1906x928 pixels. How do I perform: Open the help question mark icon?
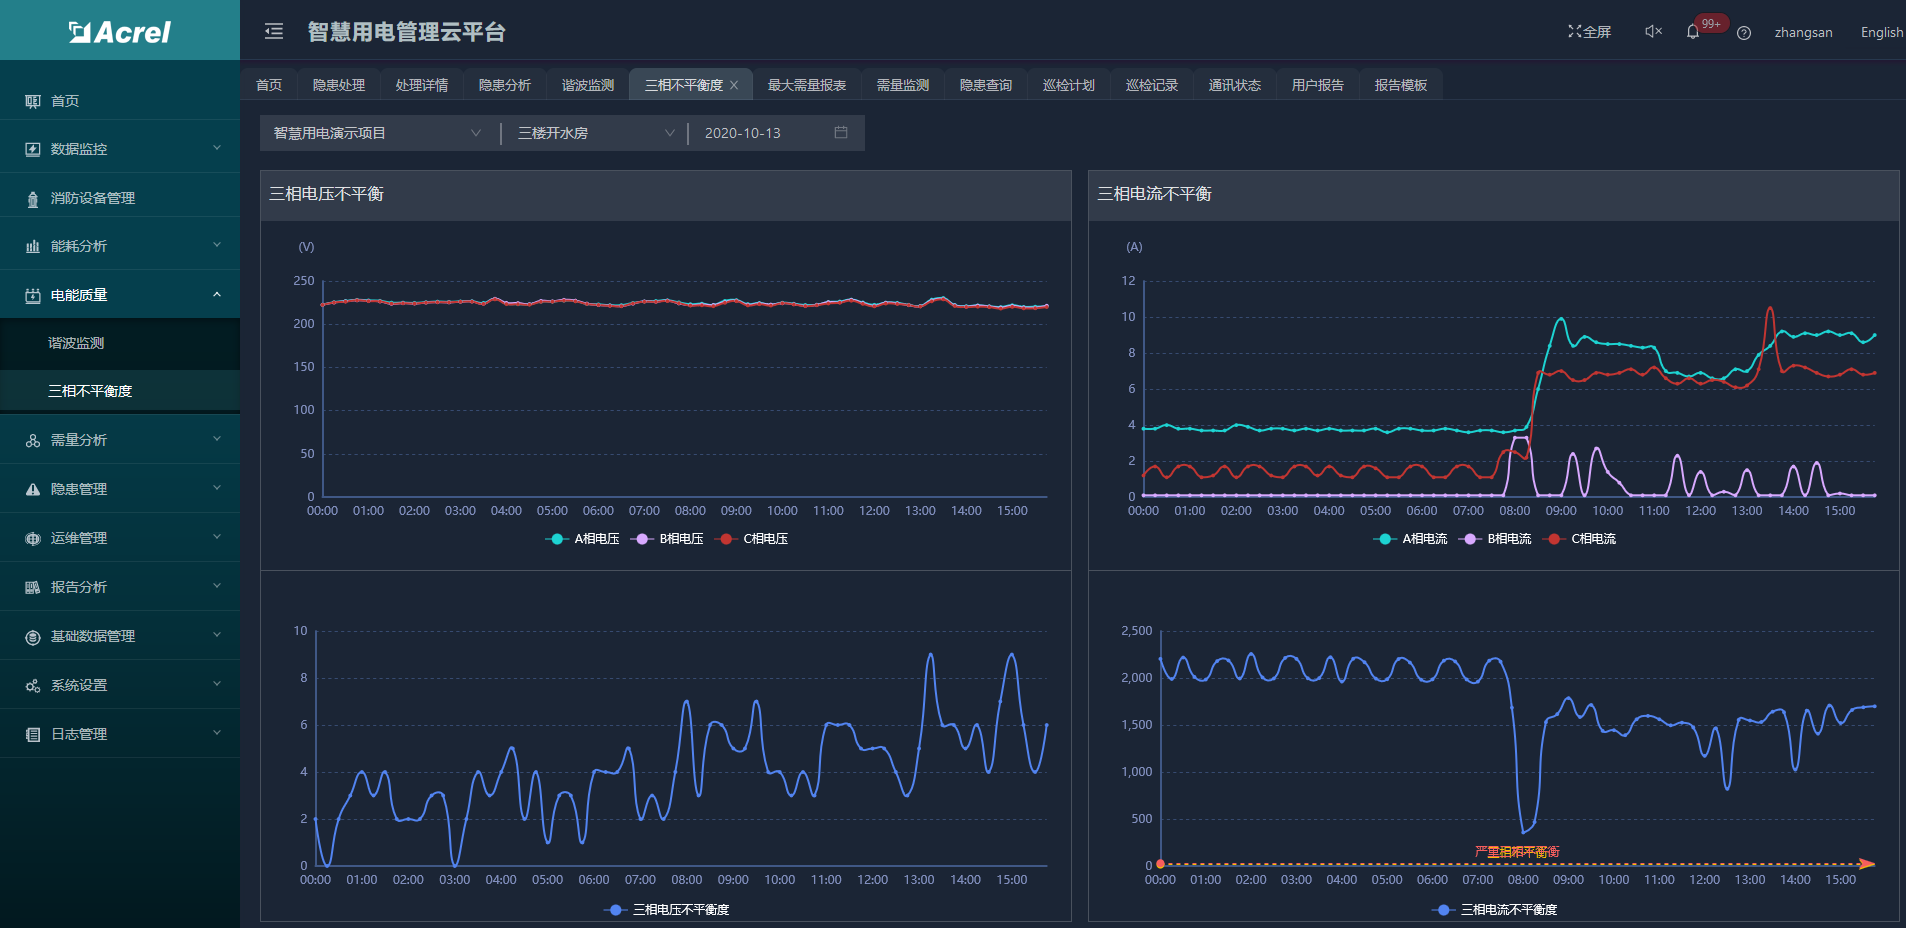(x=1744, y=33)
